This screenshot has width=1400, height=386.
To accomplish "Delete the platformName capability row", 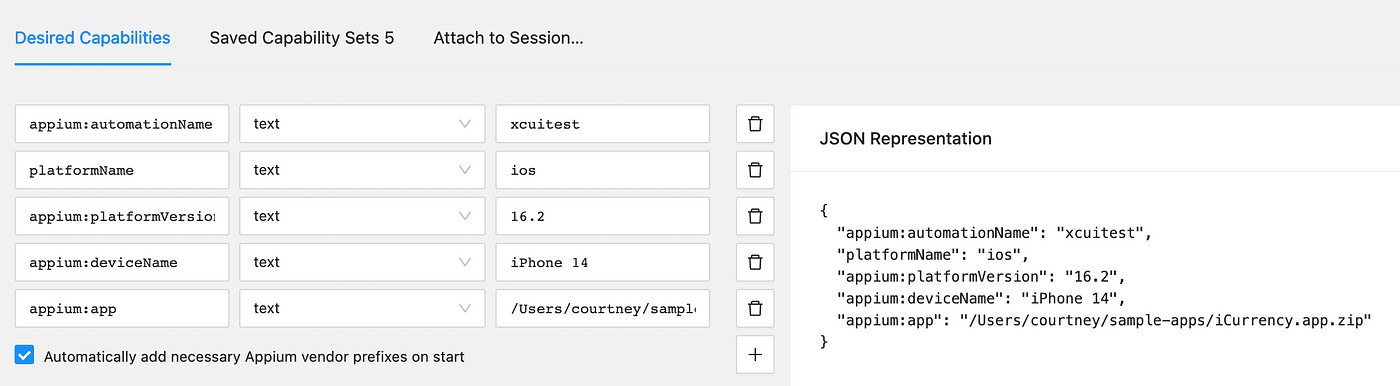I will (755, 170).
